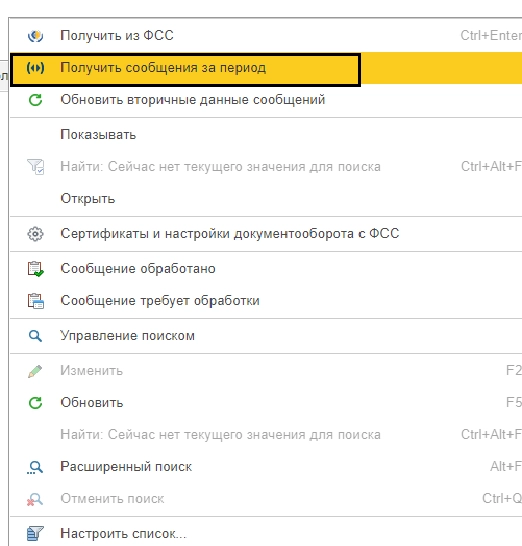
Task: Click clipboard checkmark icon for Сообщение обработано
Action: (35, 269)
